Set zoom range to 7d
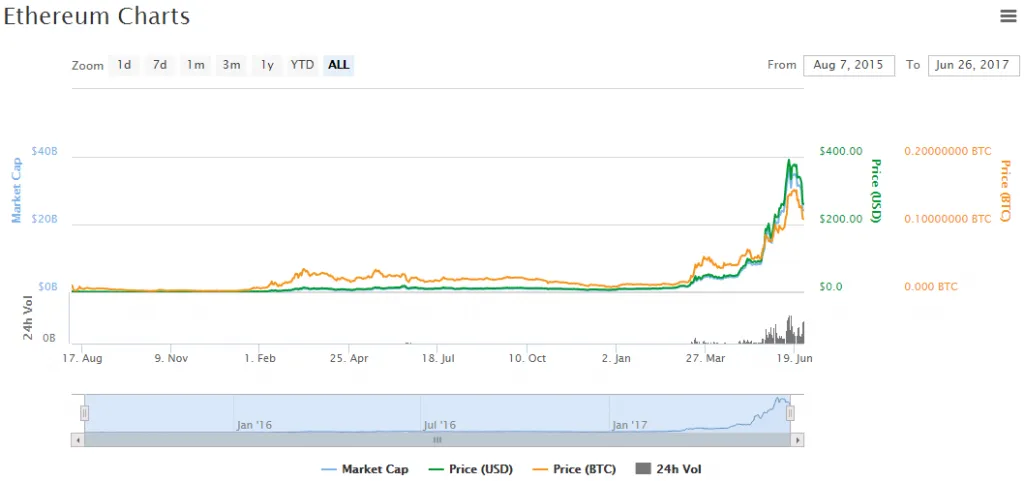Viewport: 1024px width, 481px height. [x=160, y=65]
